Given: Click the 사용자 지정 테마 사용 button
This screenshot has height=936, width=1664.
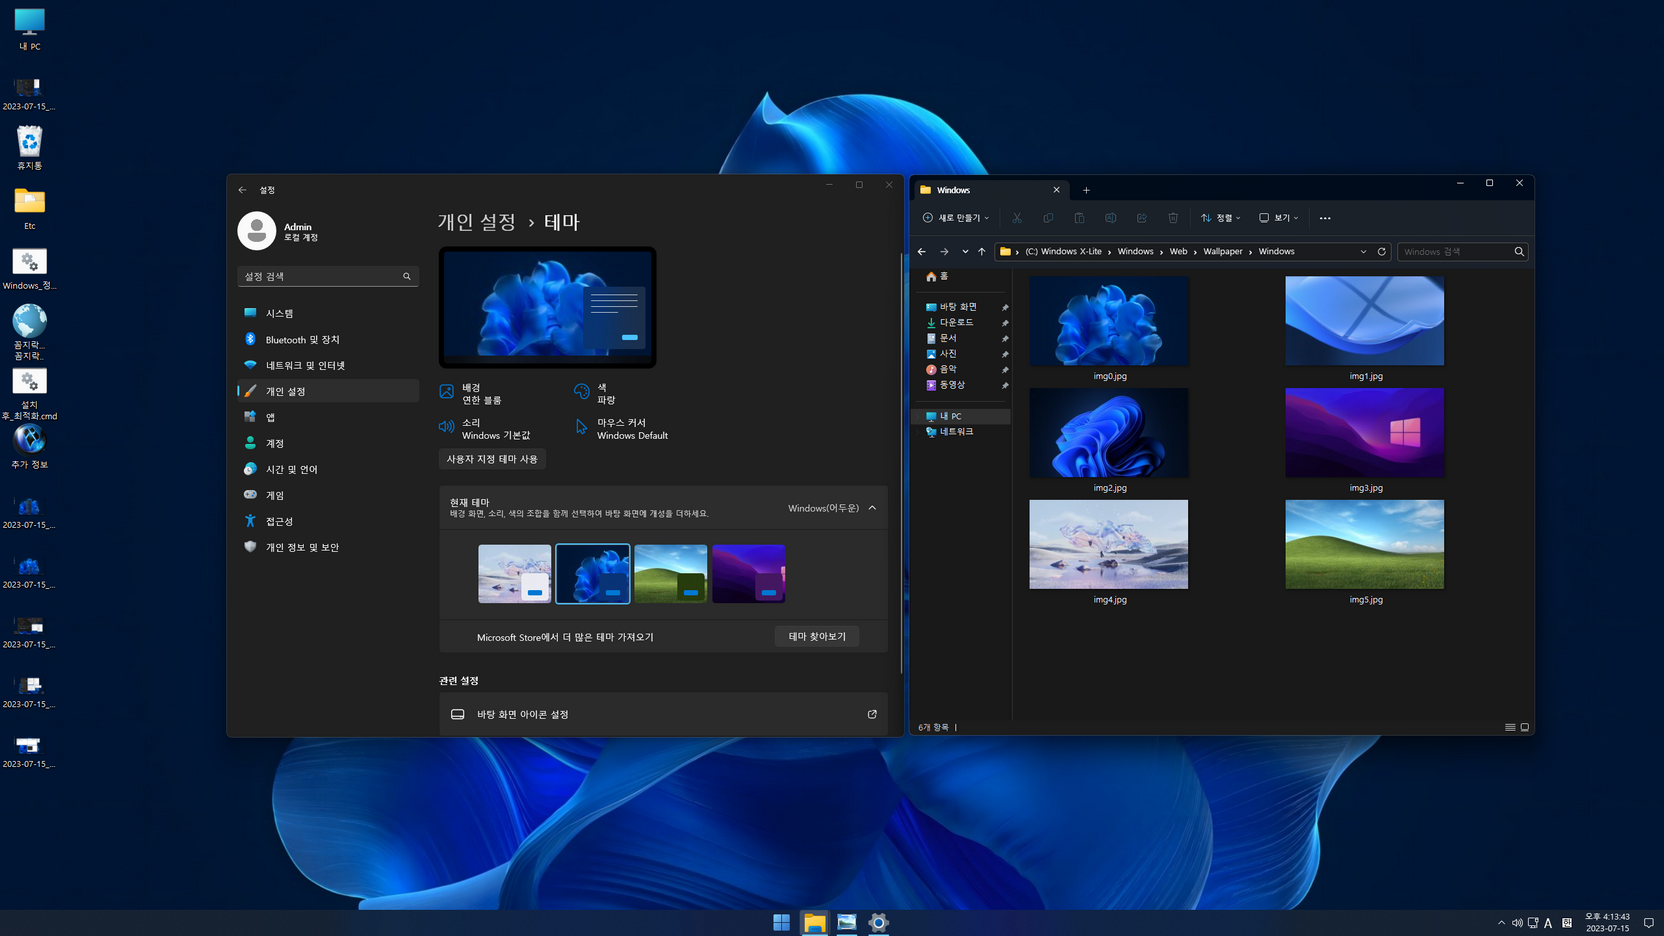Looking at the screenshot, I should 492,459.
